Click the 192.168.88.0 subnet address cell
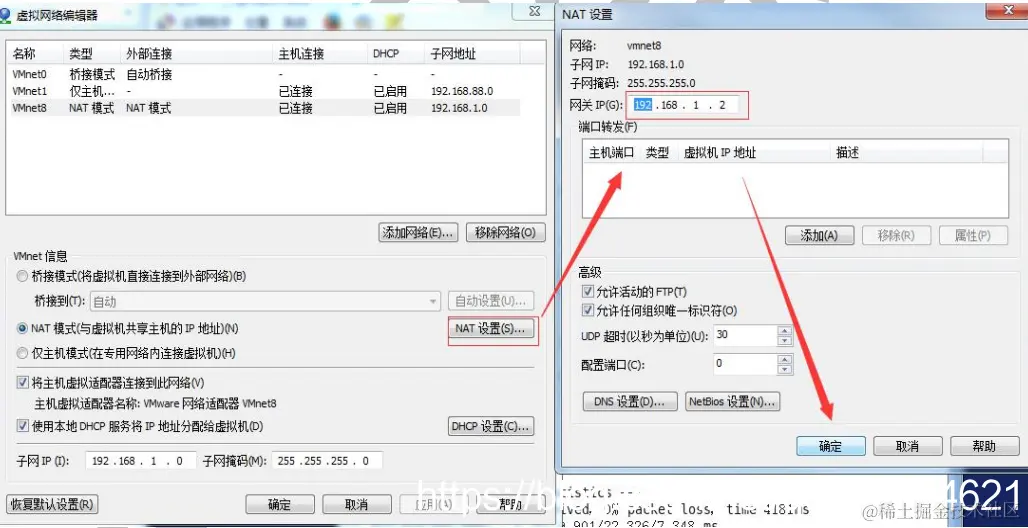The height and width of the screenshot is (528, 1028). [462, 91]
